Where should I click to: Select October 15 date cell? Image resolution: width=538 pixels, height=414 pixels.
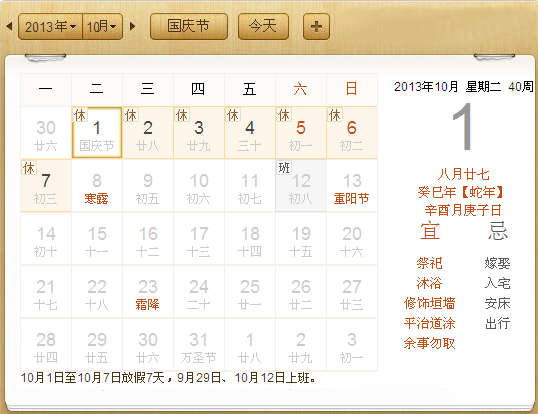tap(97, 239)
